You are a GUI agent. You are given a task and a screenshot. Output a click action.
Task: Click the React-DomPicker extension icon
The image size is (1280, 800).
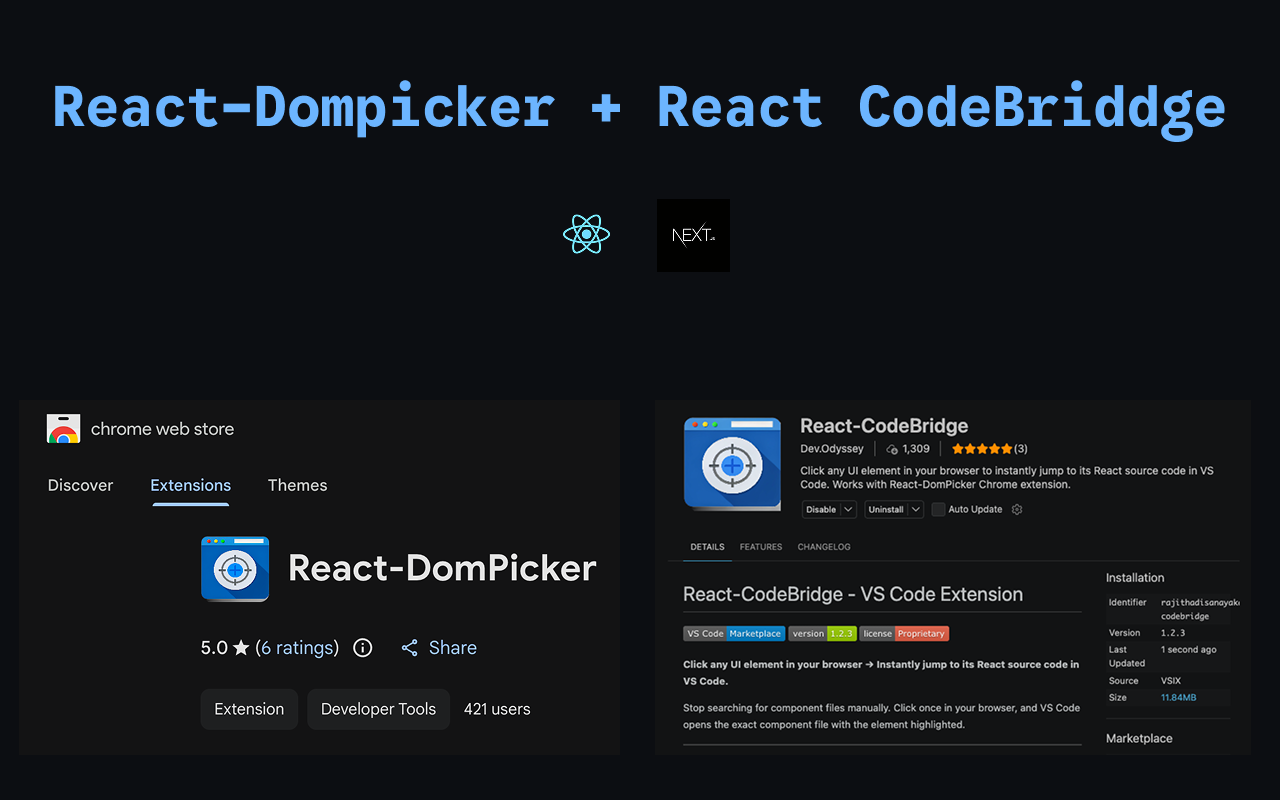[x=235, y=569]
